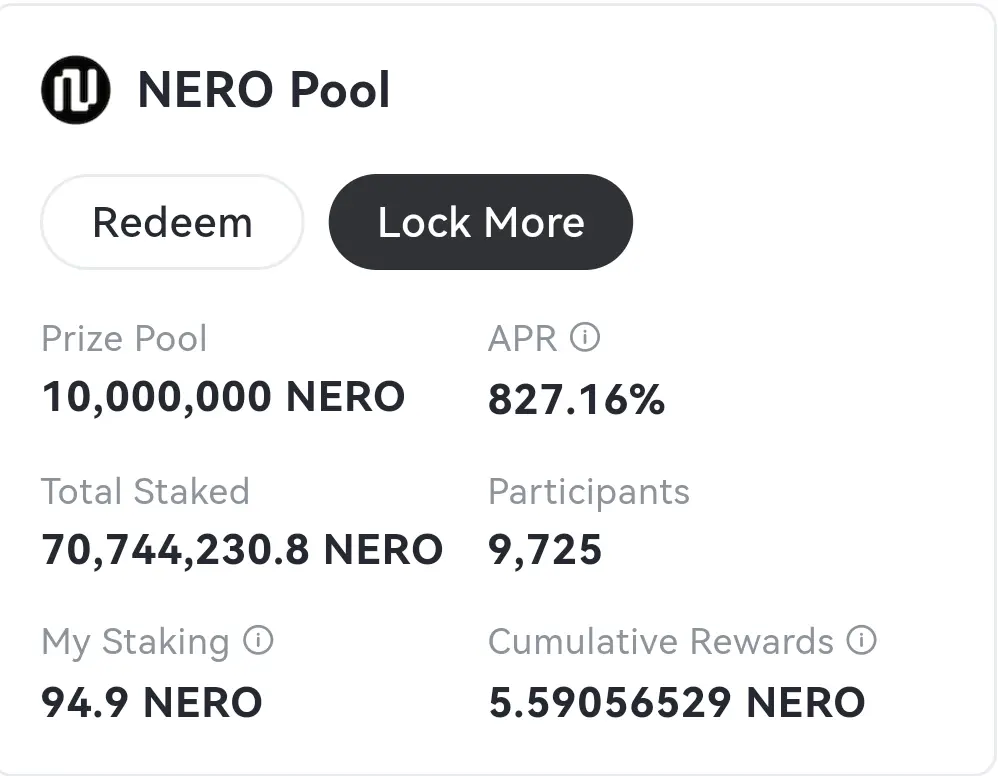This screenshot has width=998, height=776.
Task: Select the 94.9 NERO staking value
Action: [151, 703]
